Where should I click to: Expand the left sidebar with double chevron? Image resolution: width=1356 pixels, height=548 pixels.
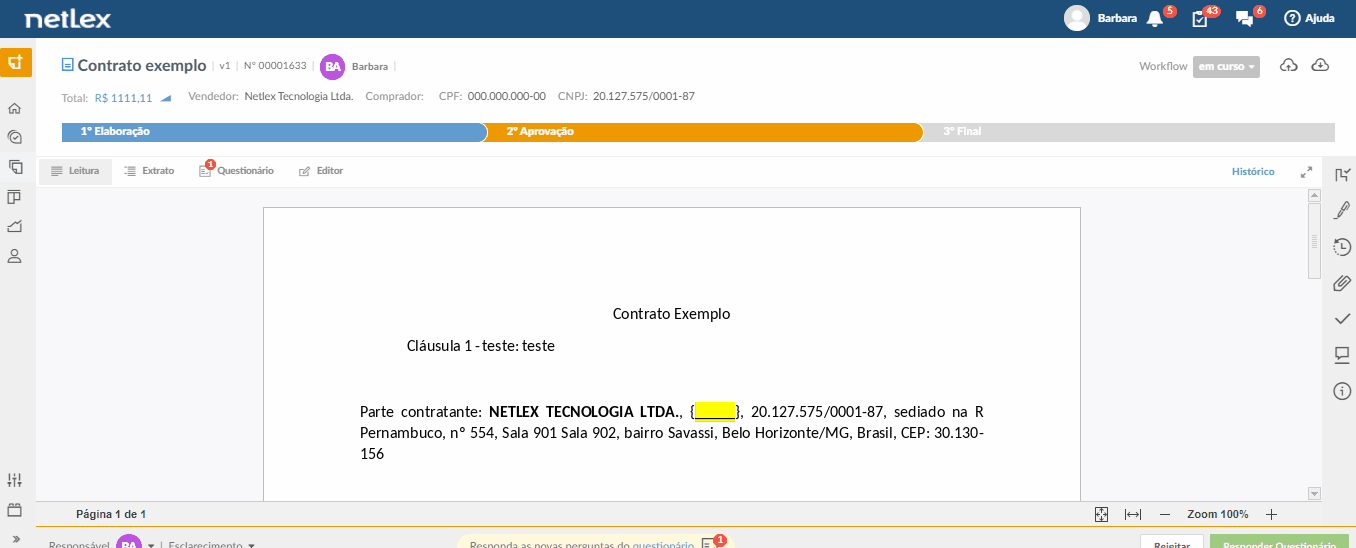[15, 540]
